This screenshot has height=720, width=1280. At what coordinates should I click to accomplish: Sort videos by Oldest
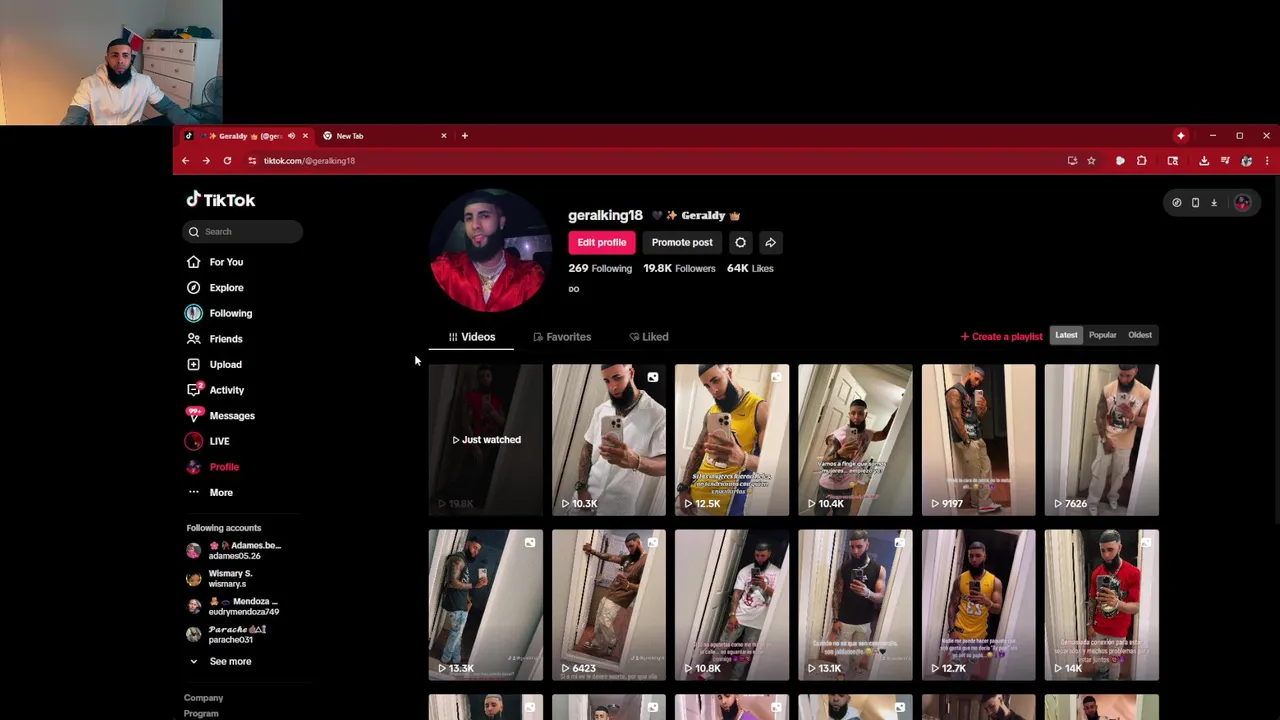click(x=1140, y=336)
